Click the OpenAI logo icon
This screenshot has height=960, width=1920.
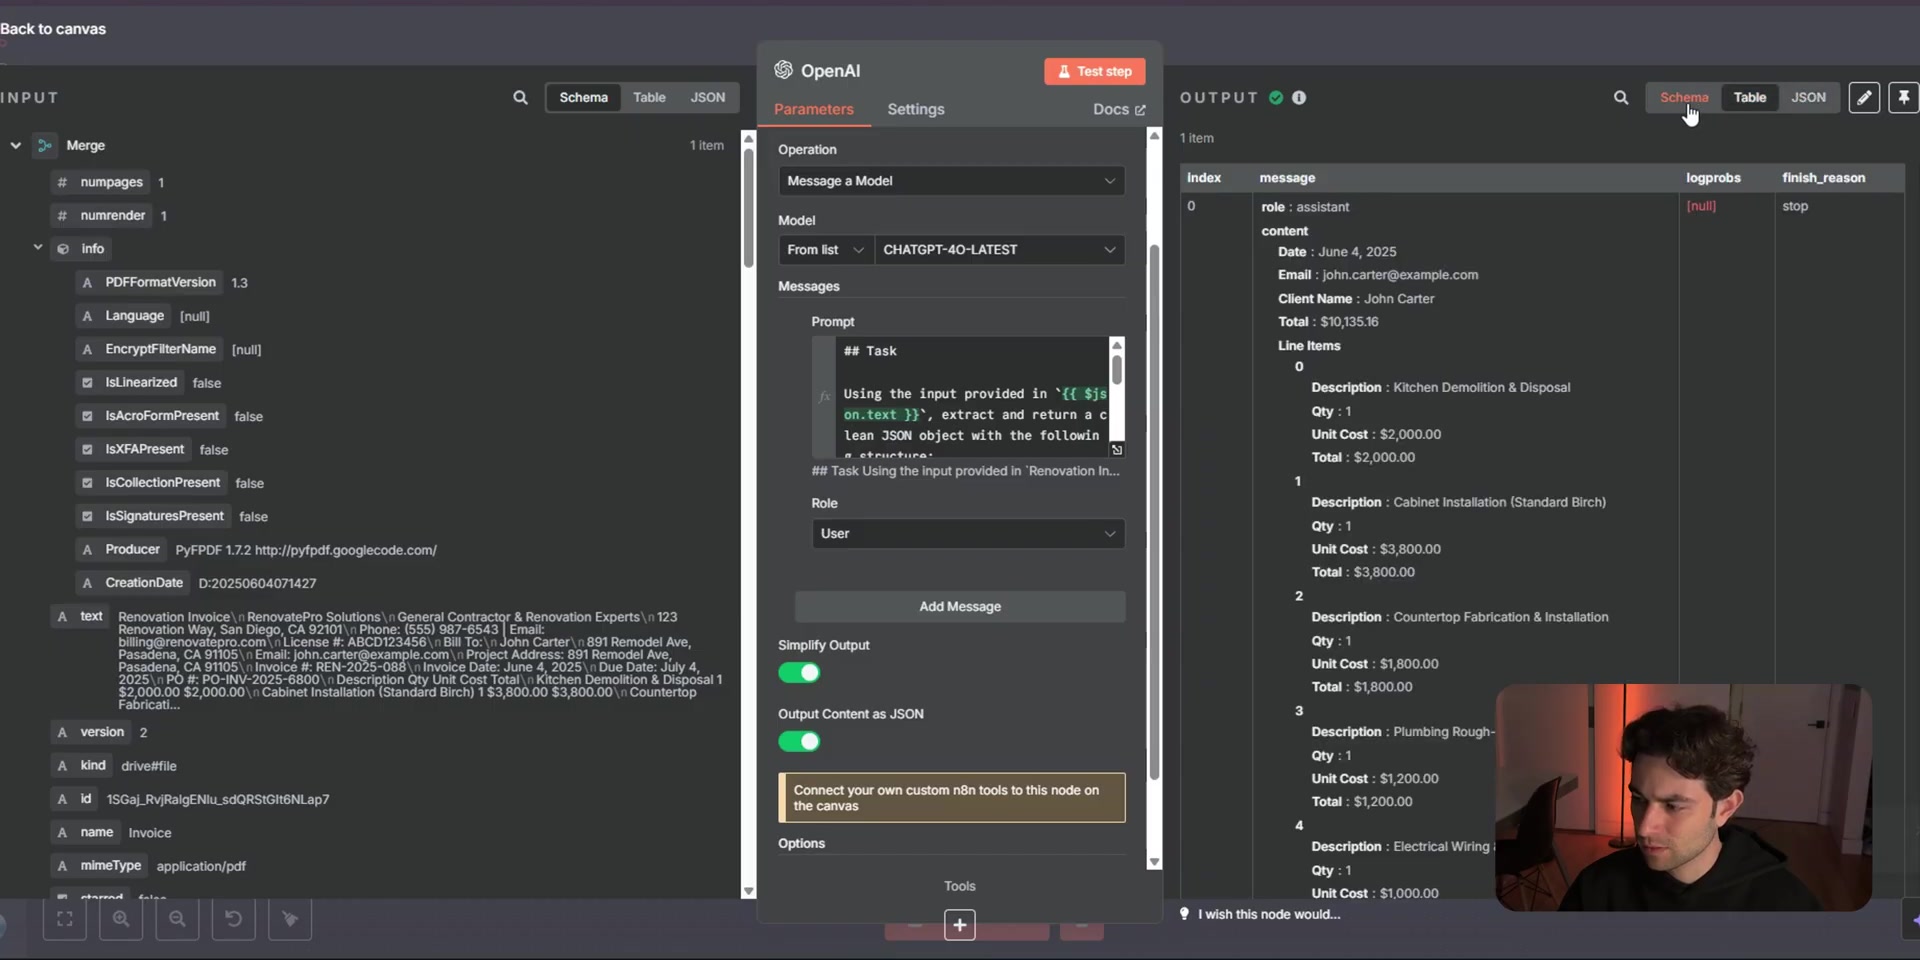point(783,70)
